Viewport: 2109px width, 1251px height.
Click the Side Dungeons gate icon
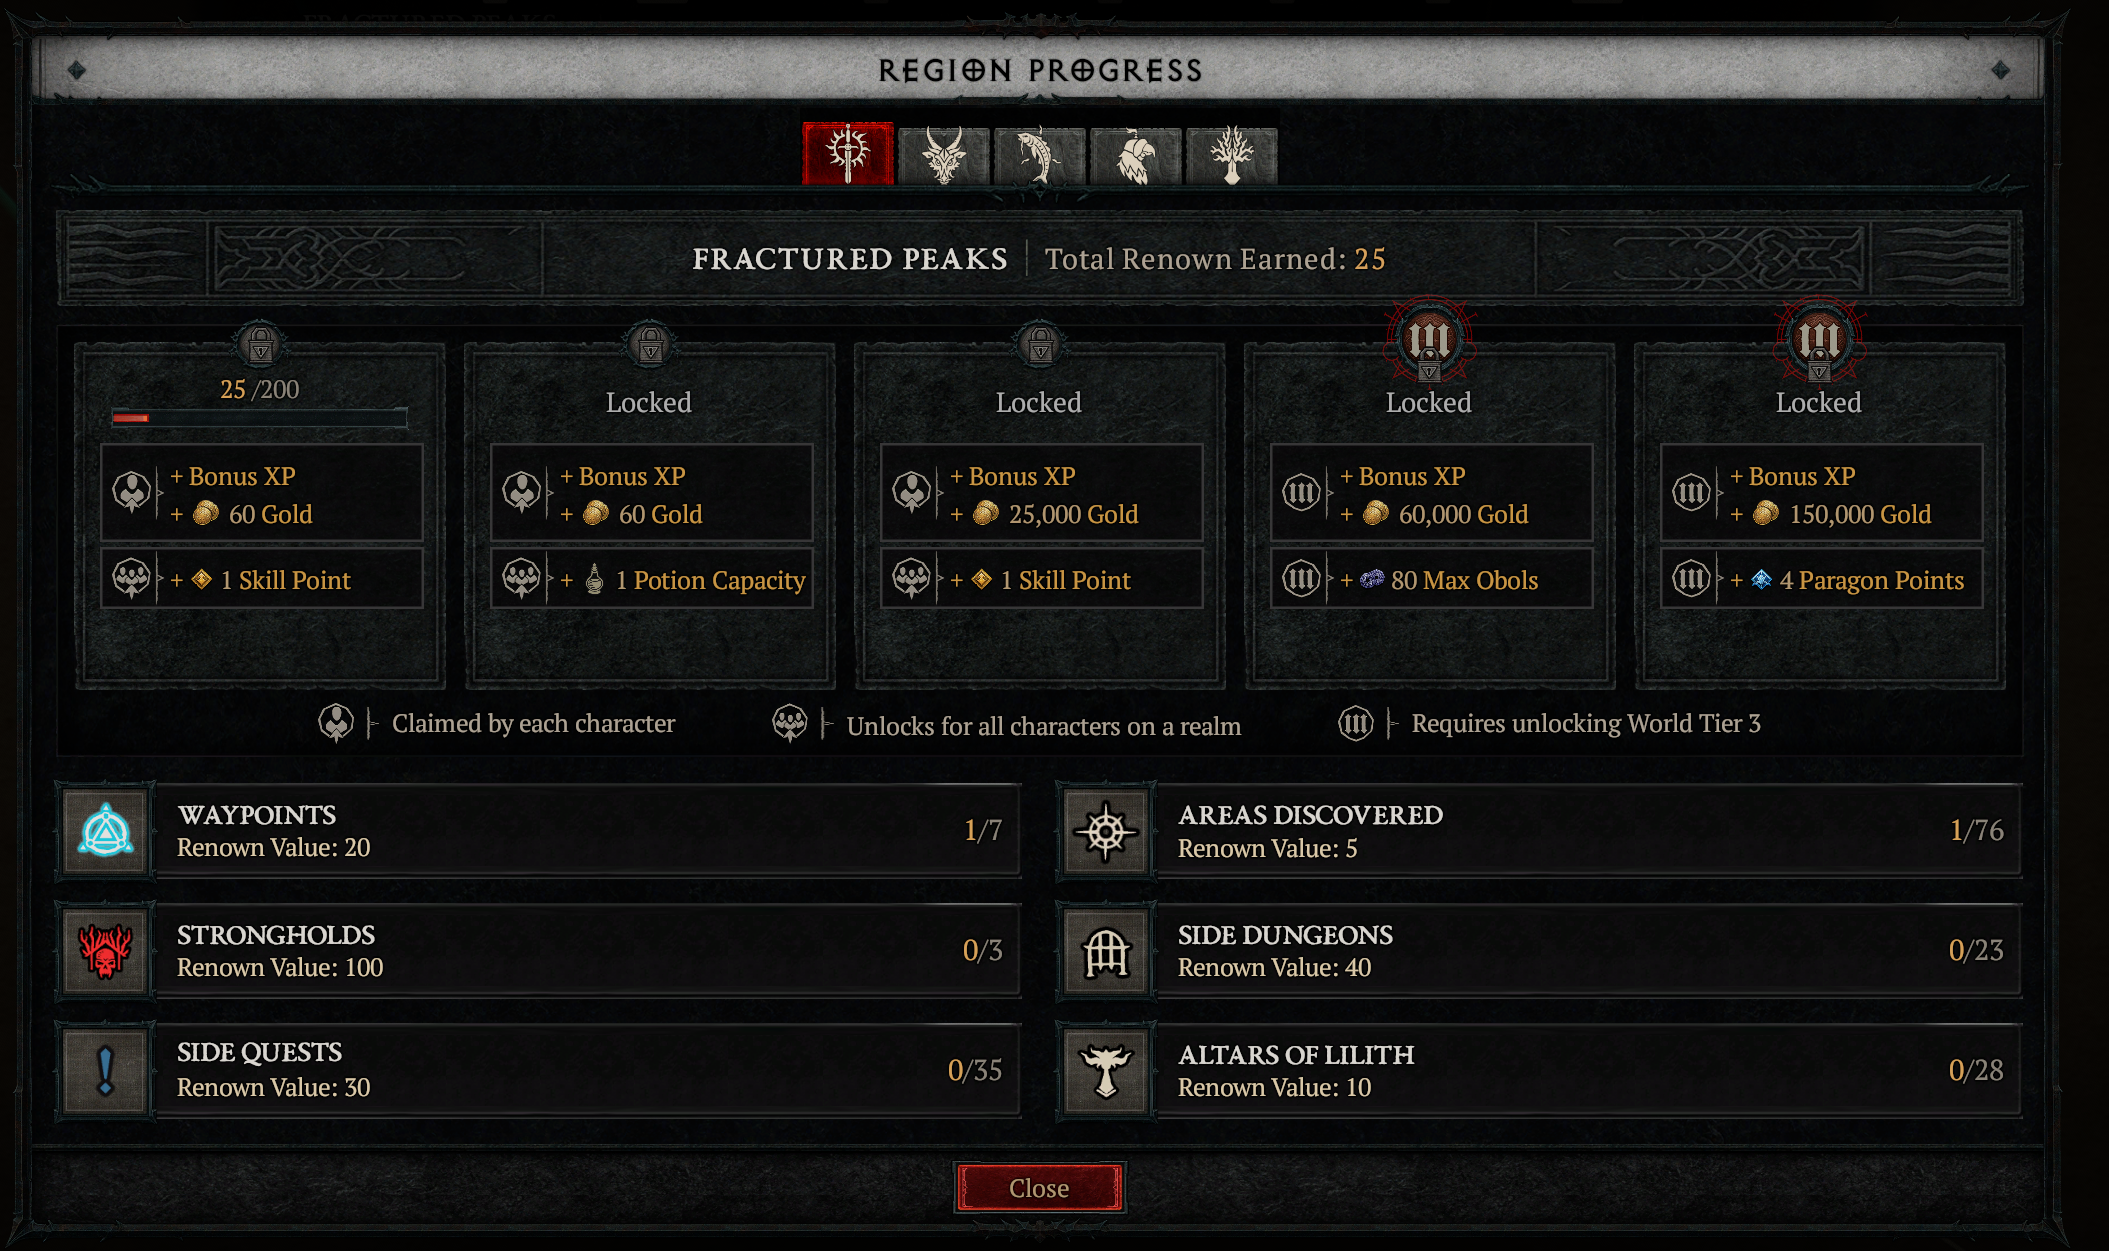[x=1106, y=951]
